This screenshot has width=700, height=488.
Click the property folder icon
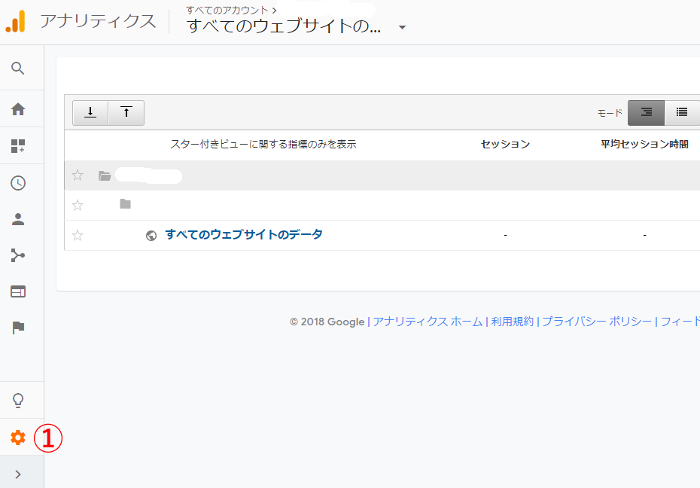125,204
